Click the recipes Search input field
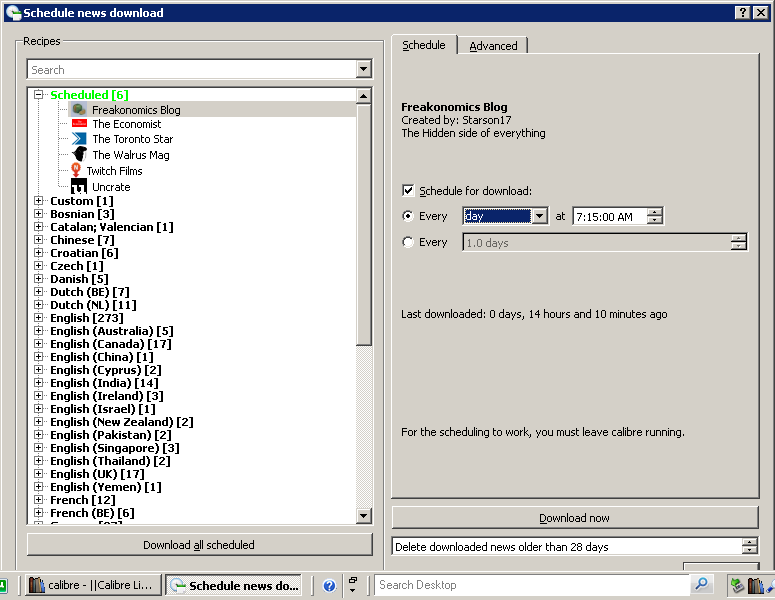Image resolution: width=775 pixels, height=600 pixels. 192,70
